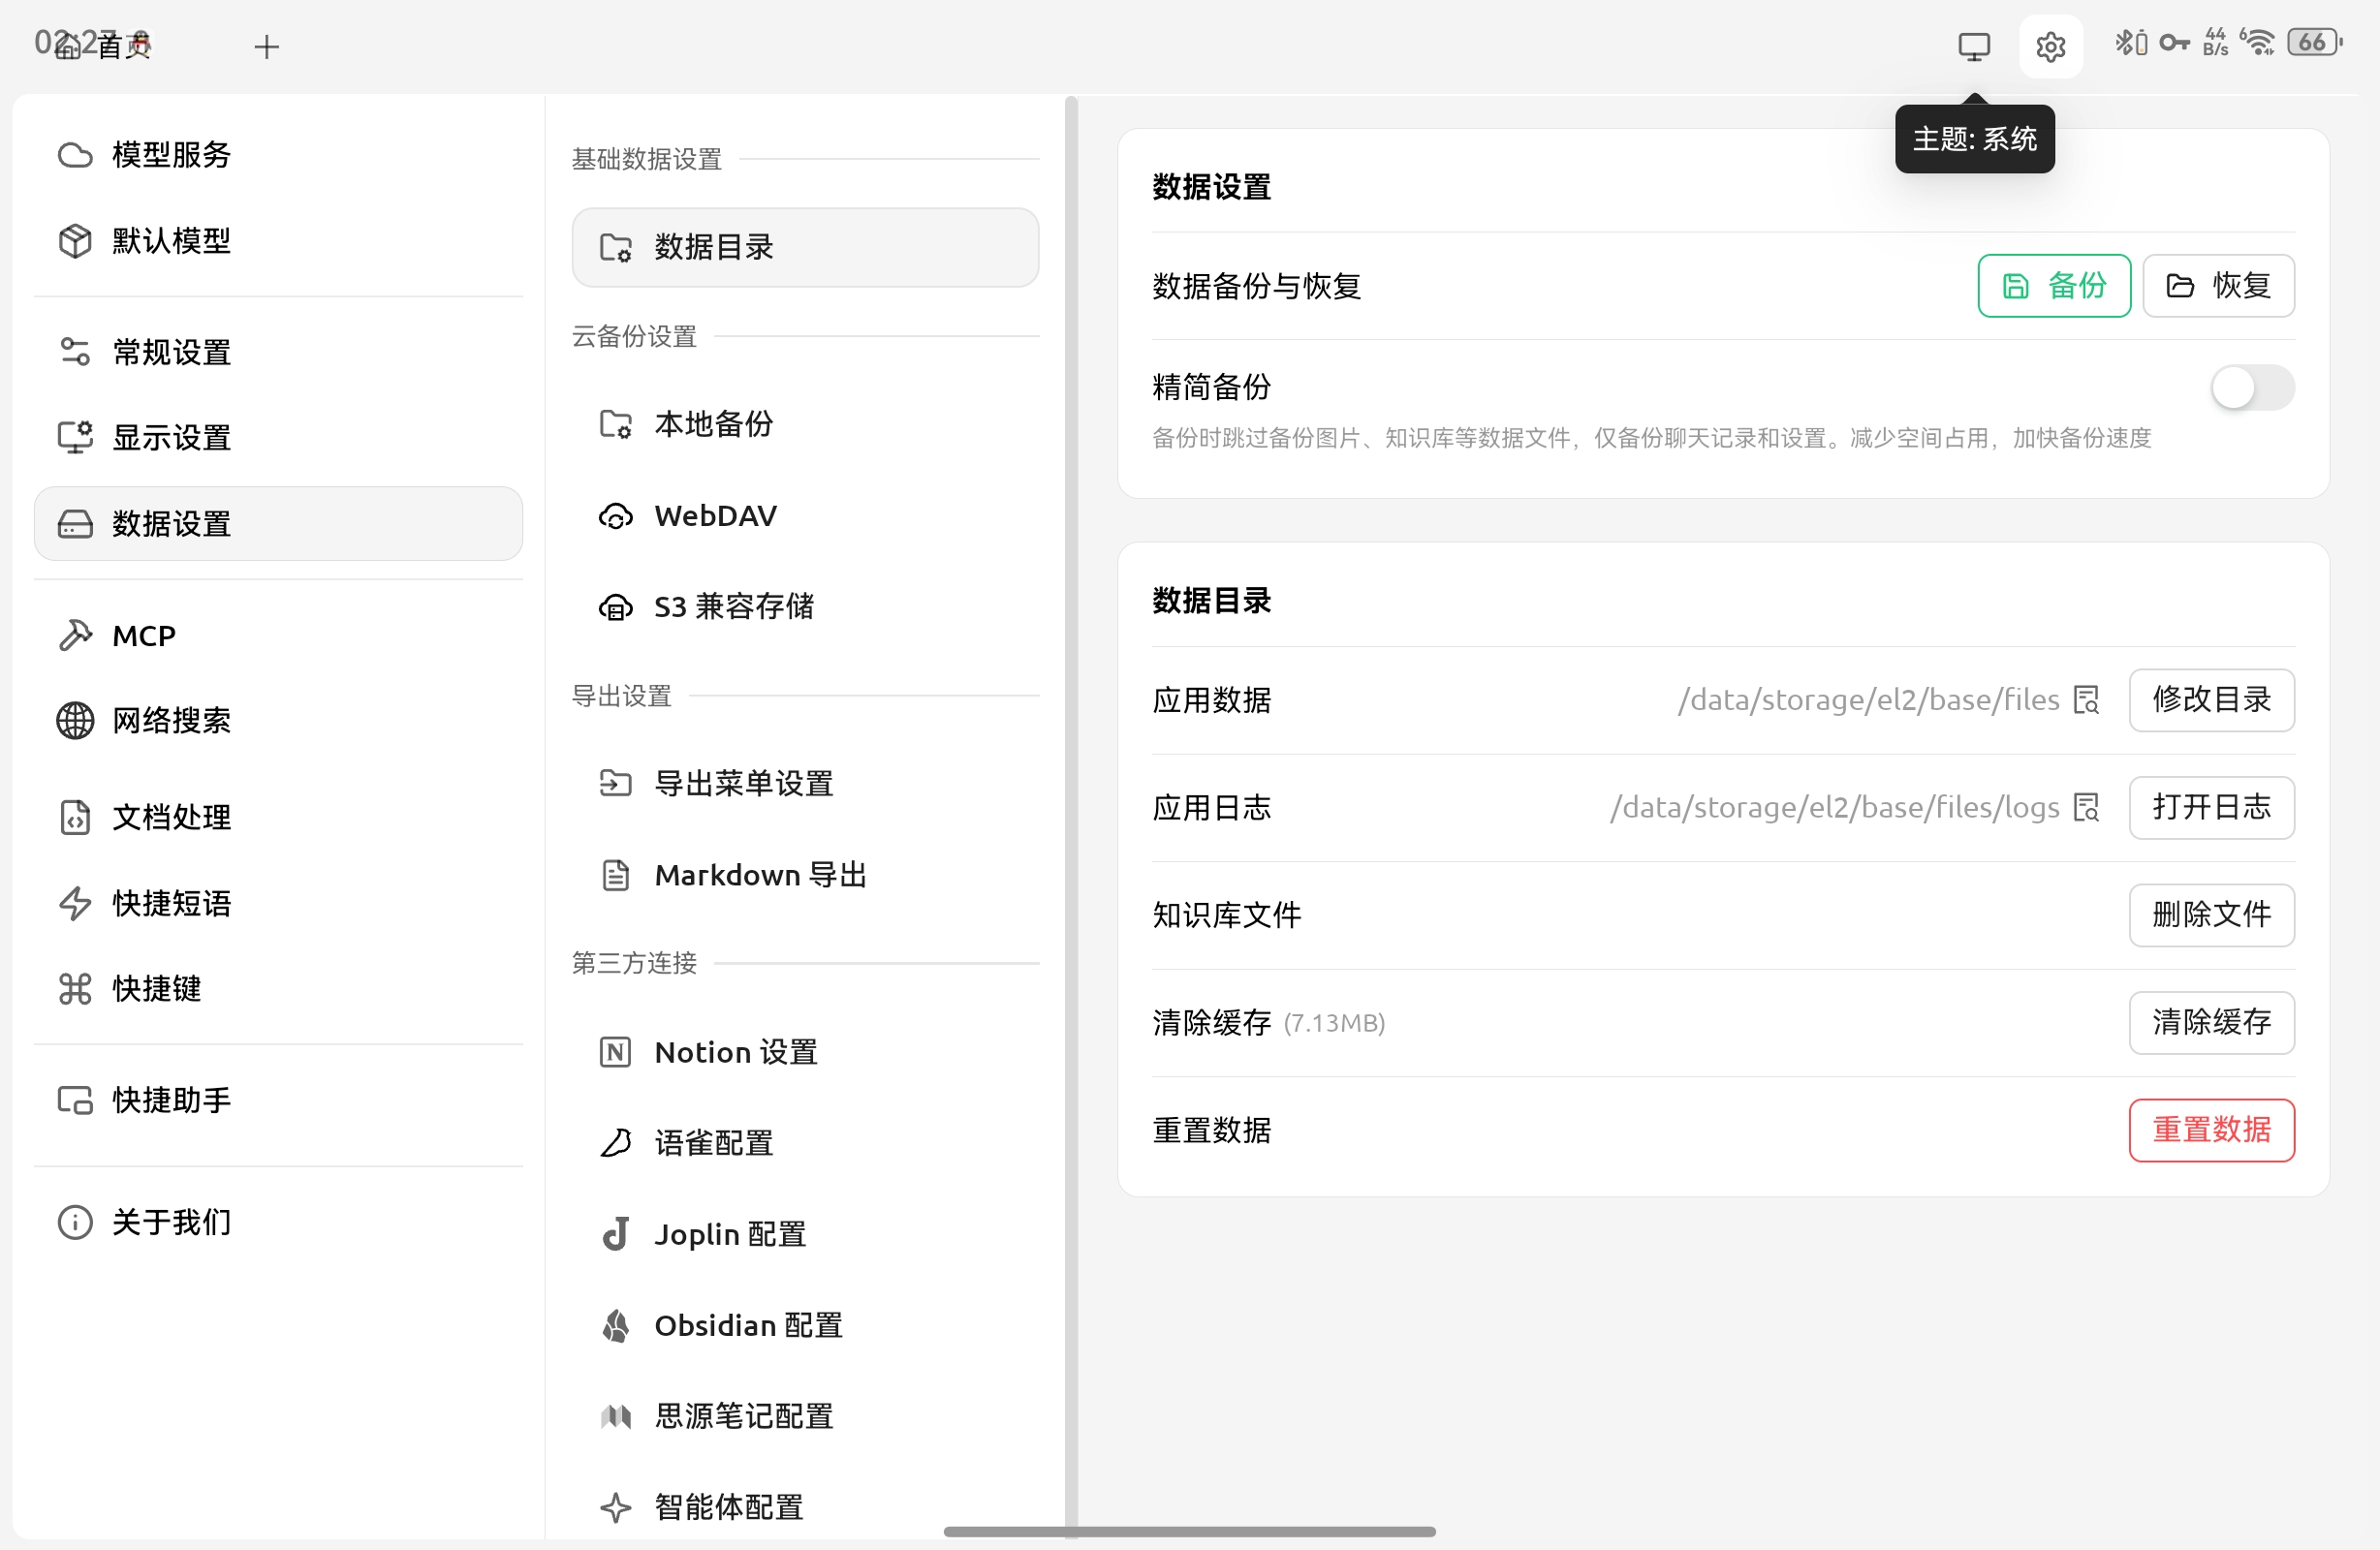
Task: Click the 知识库文件 label
Action: tap(1226, 915)
